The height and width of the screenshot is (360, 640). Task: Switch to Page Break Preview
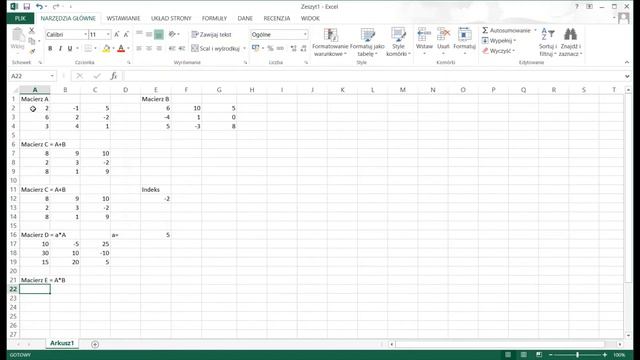point(539,355)
